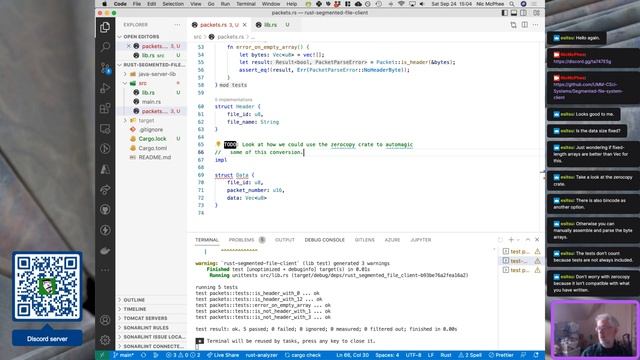The width and height of the screenshot is (640, 360).
Task: Open the remote window indicator in status bar
Action: tap(102, 355)
